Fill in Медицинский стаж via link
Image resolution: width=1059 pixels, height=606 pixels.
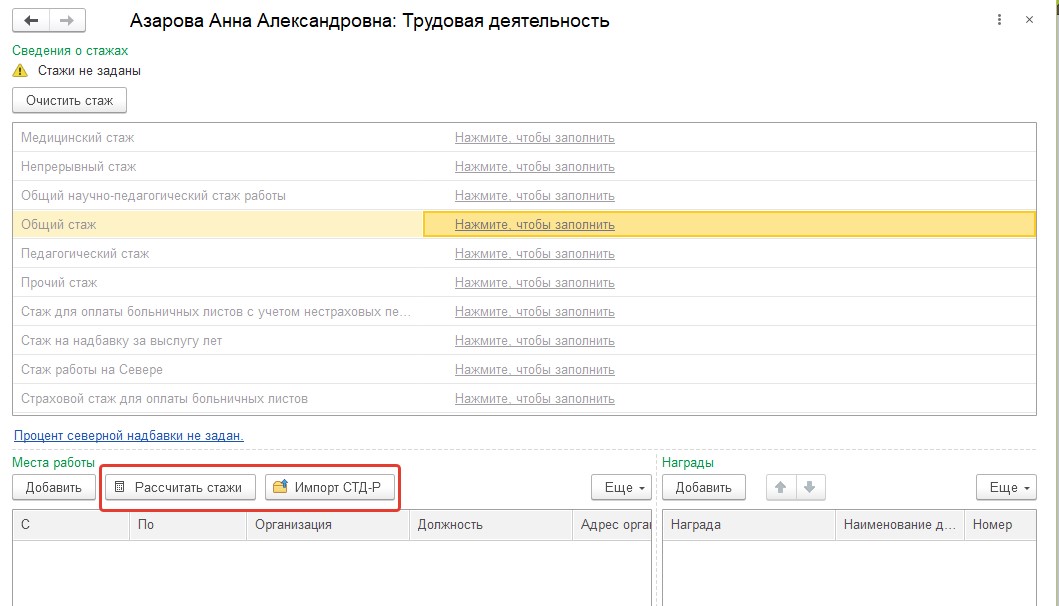534,138
